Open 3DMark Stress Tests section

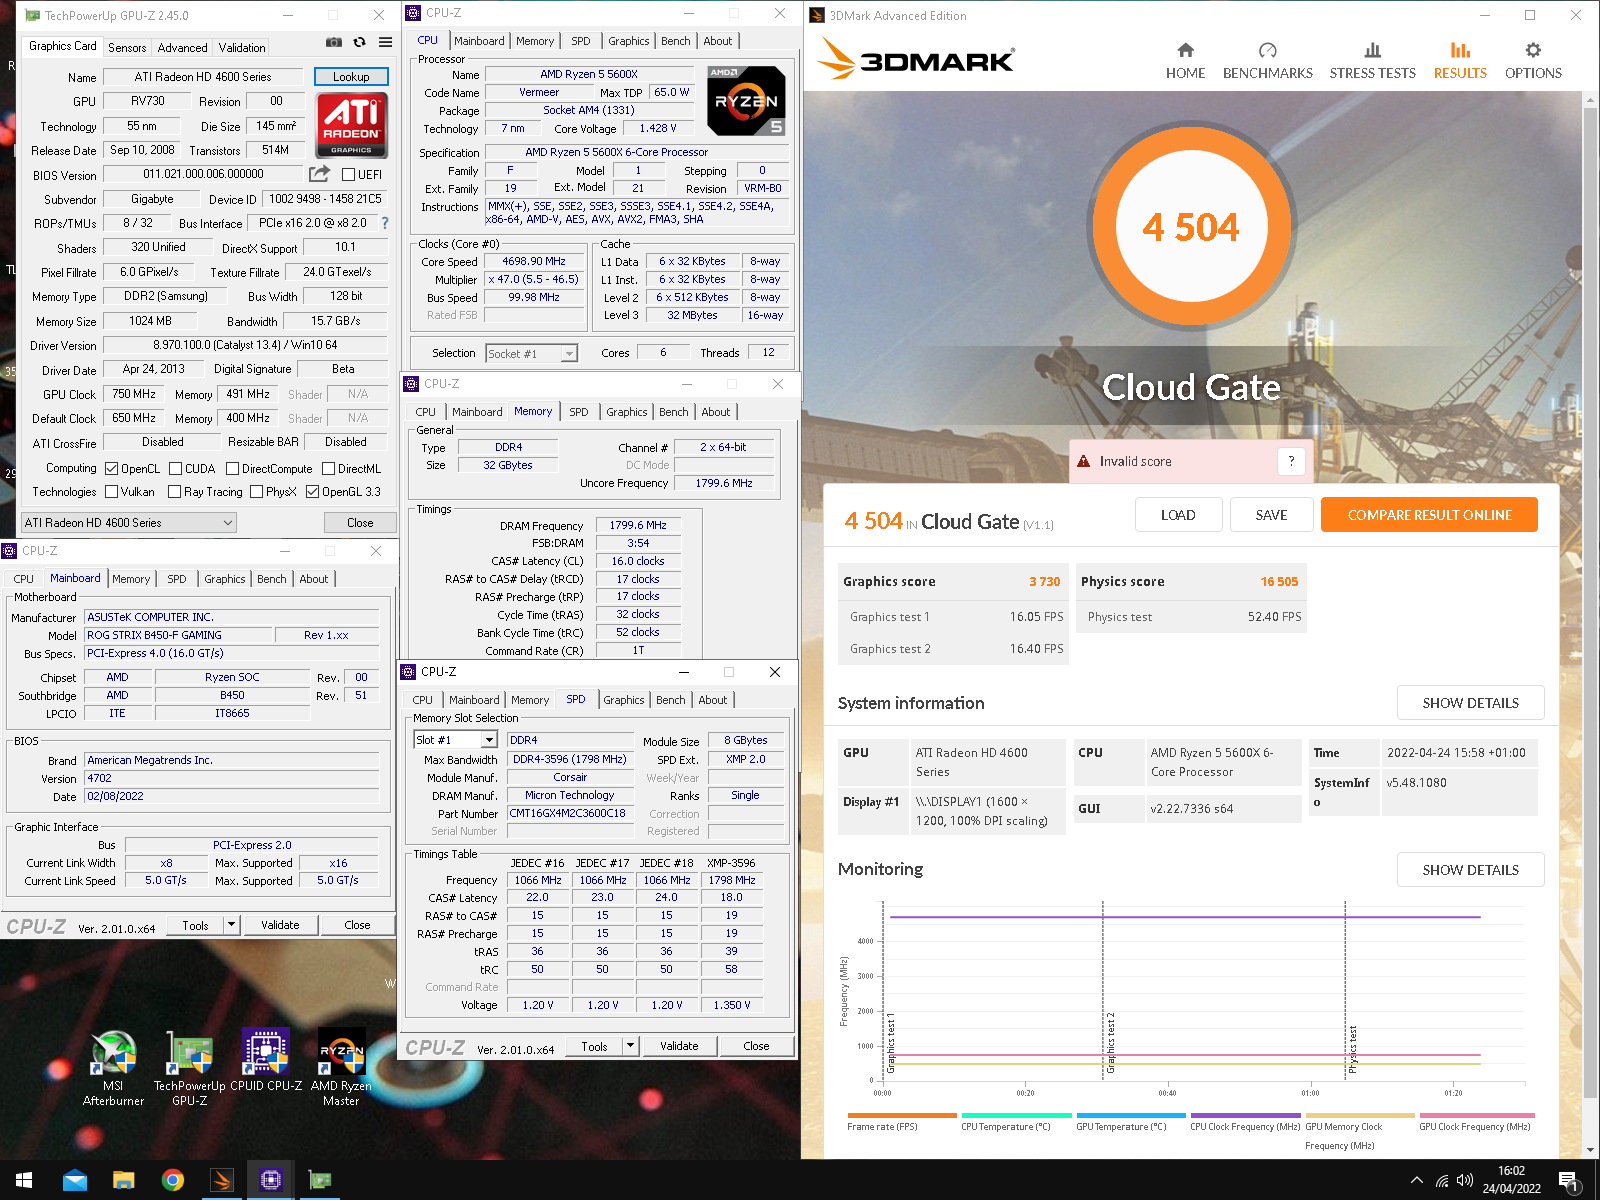1372,61
